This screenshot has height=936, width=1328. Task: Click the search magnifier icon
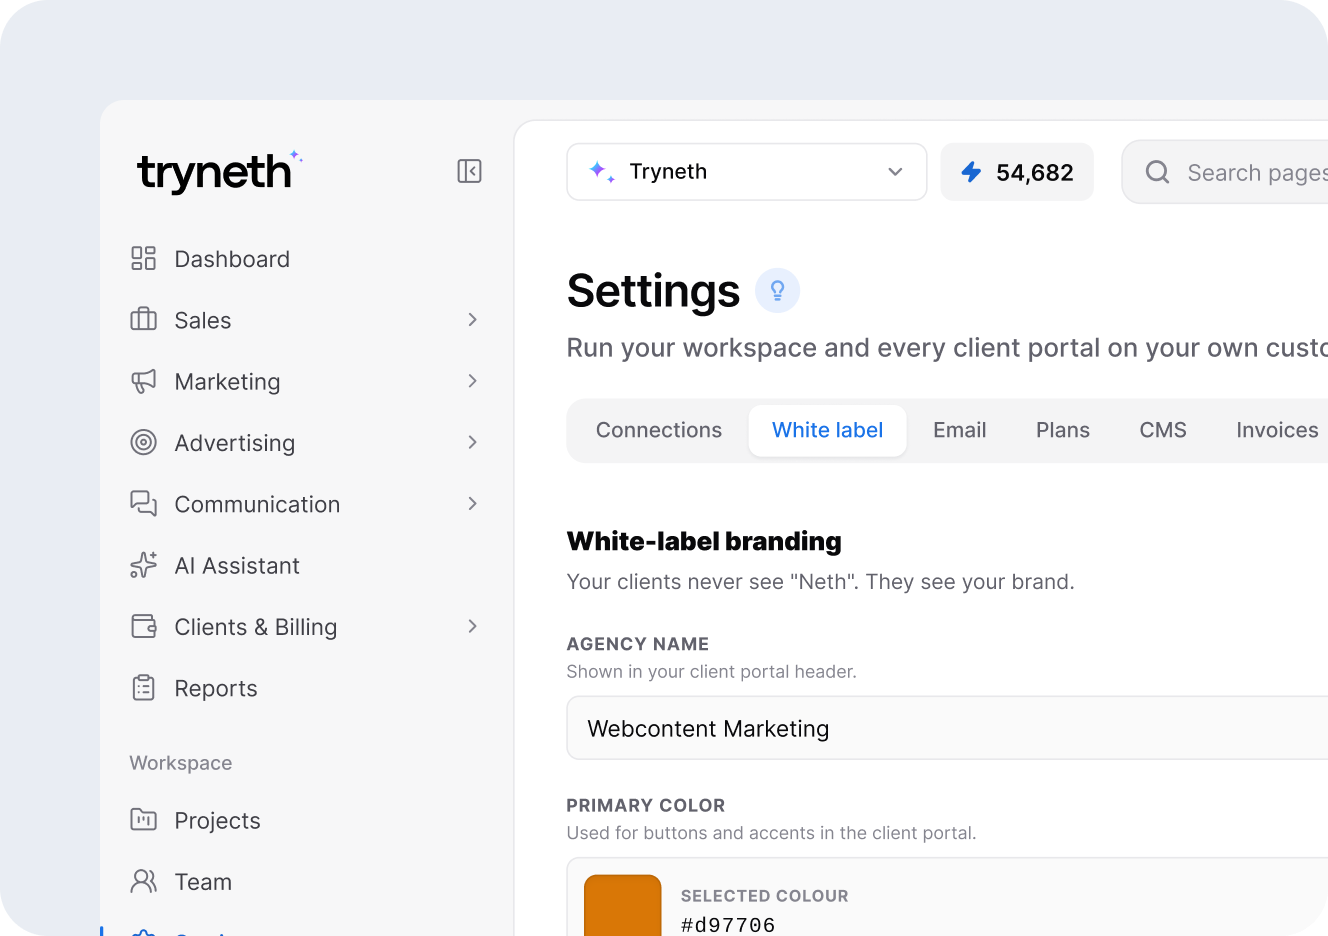[1157, 172]
